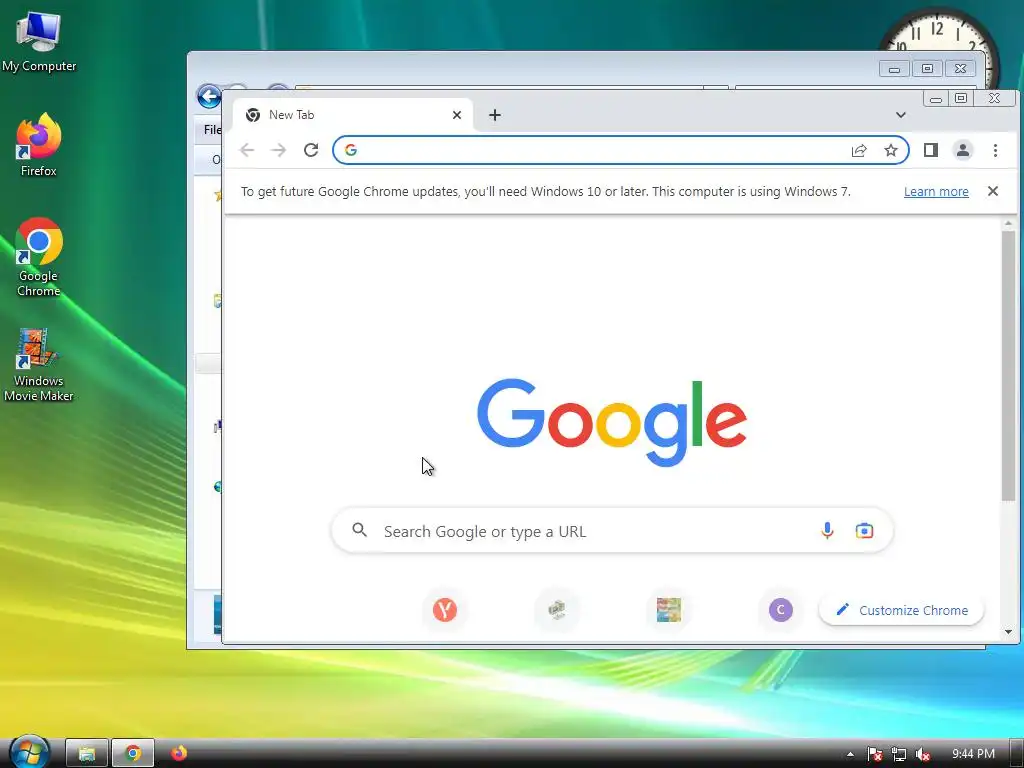Click the Chrome page scrollbar down arrow

pyautogui.click(x=1008, y=632)
